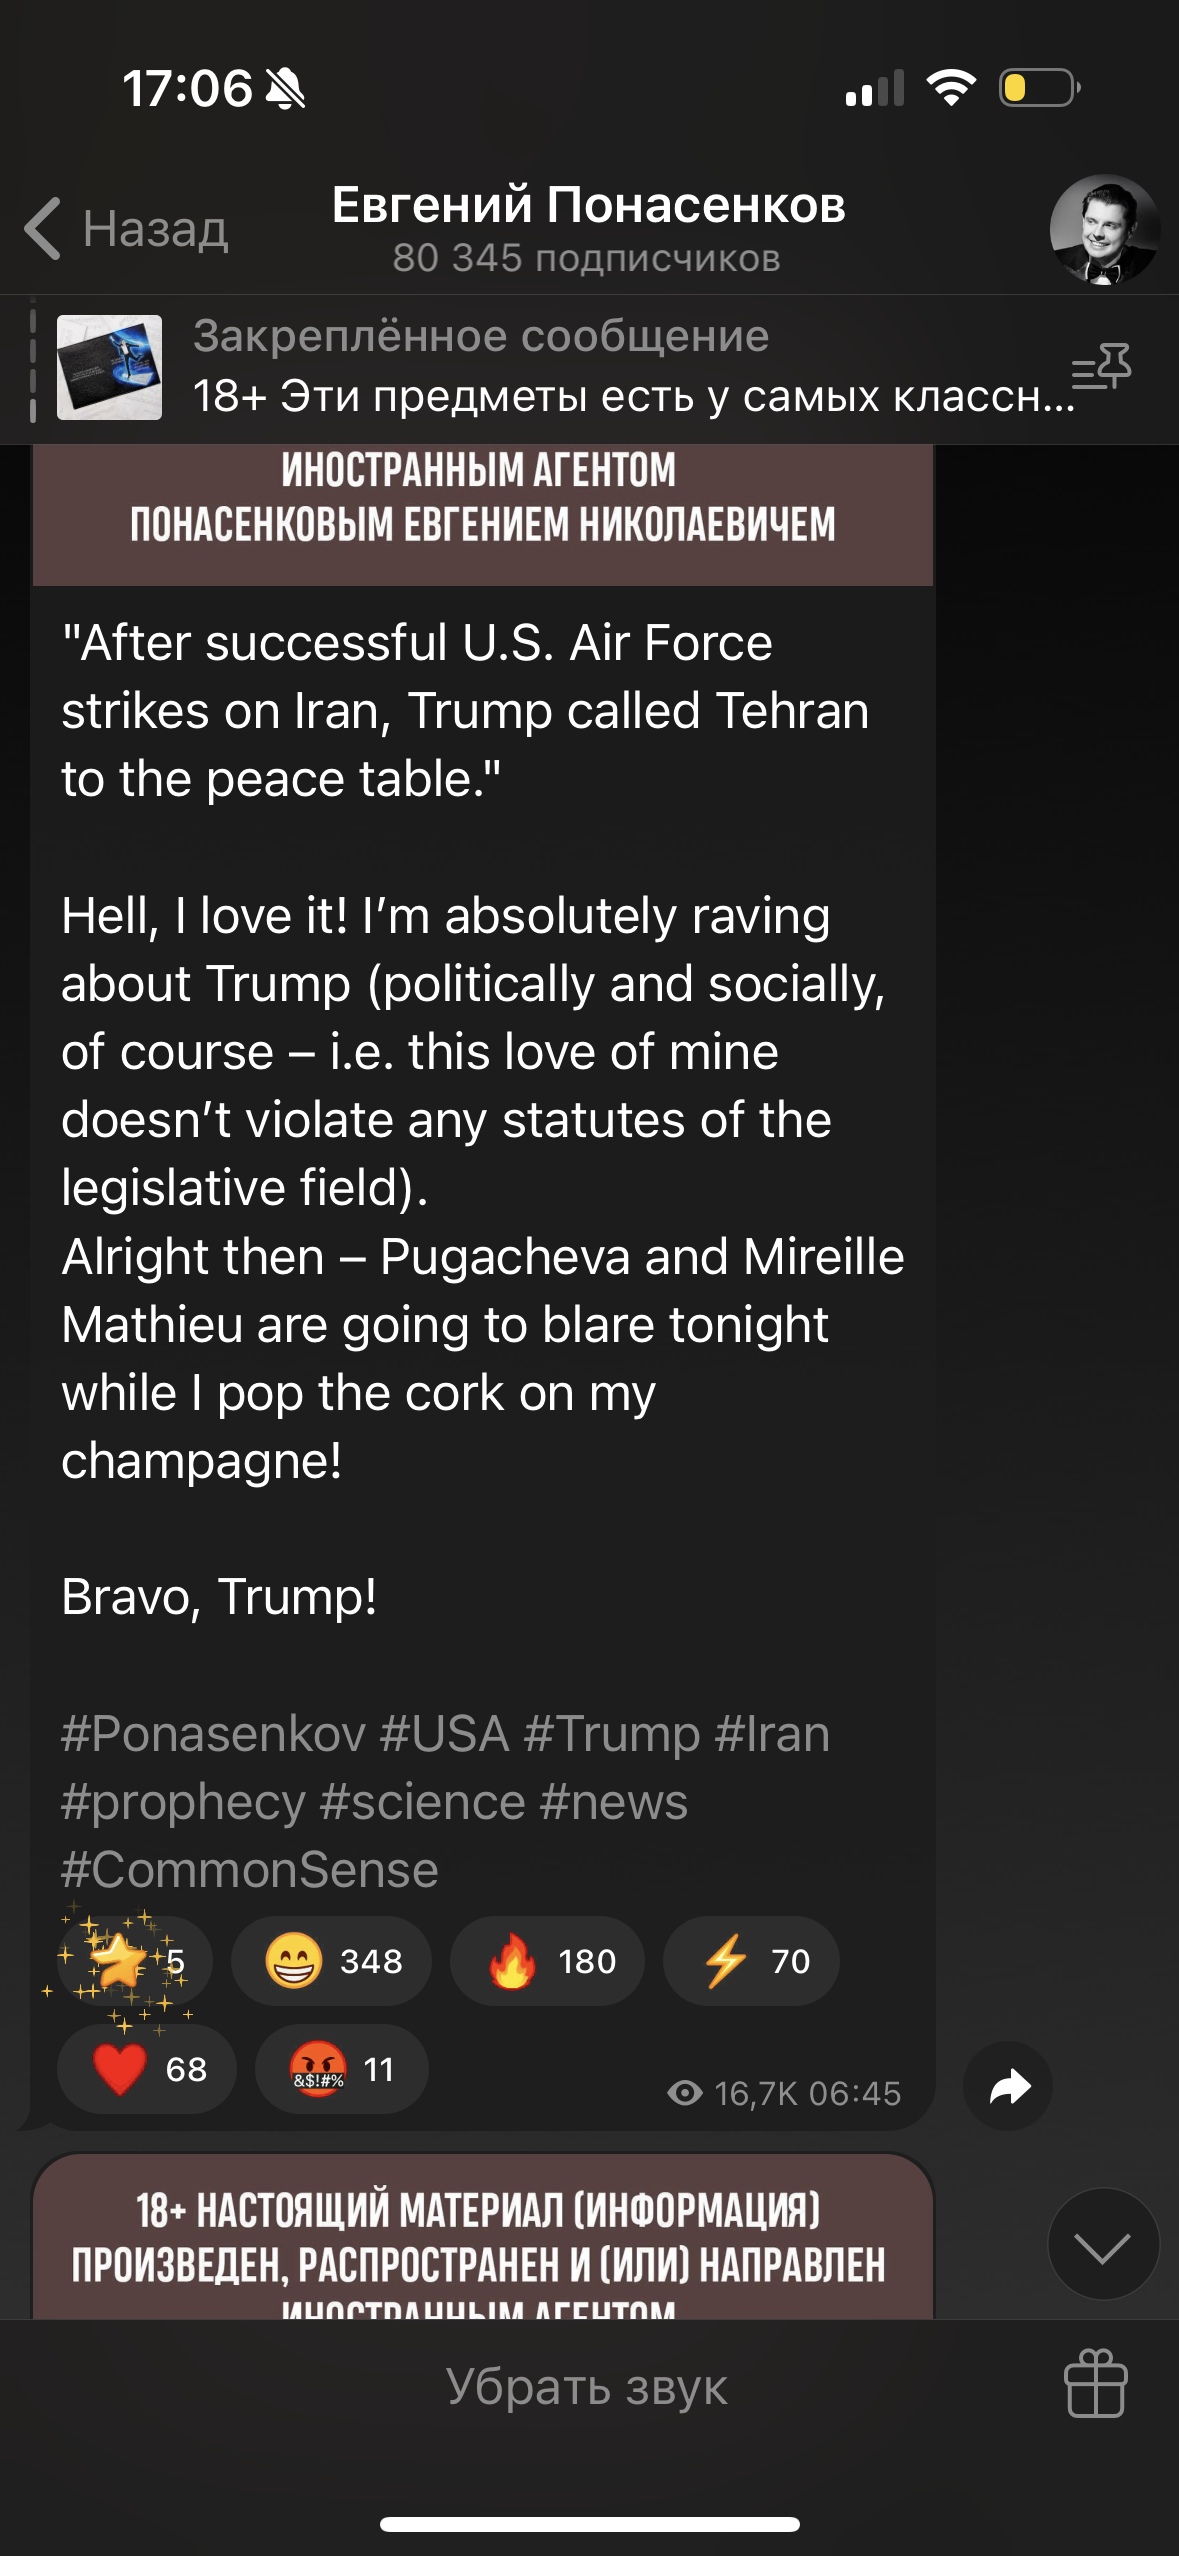Tap the Убрать звук button
Screen dimensions: 1179x2556
(x=587, y=2385)
